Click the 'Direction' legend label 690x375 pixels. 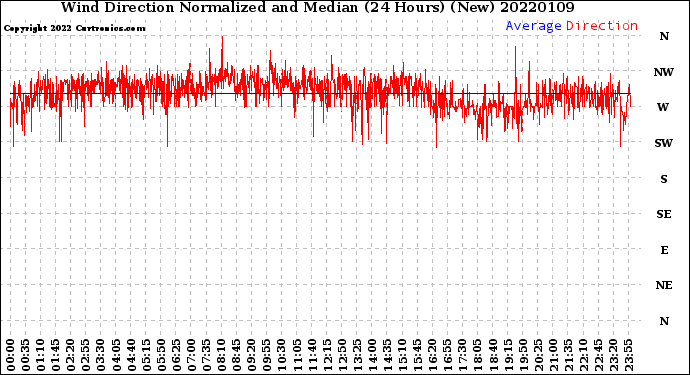click(x=602, y=26)
